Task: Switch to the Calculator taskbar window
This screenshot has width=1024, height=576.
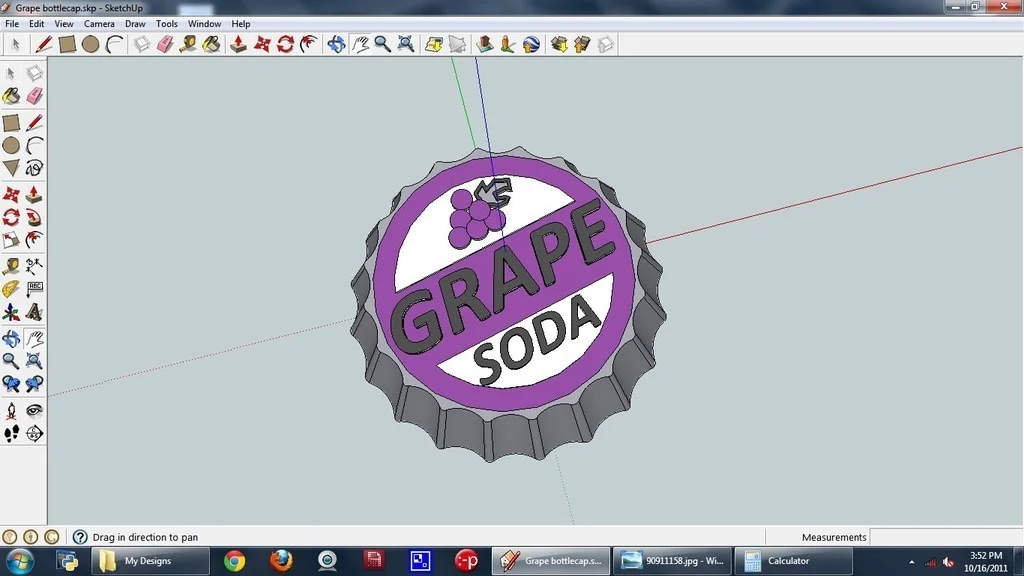Action: click(x=793, y=561)
